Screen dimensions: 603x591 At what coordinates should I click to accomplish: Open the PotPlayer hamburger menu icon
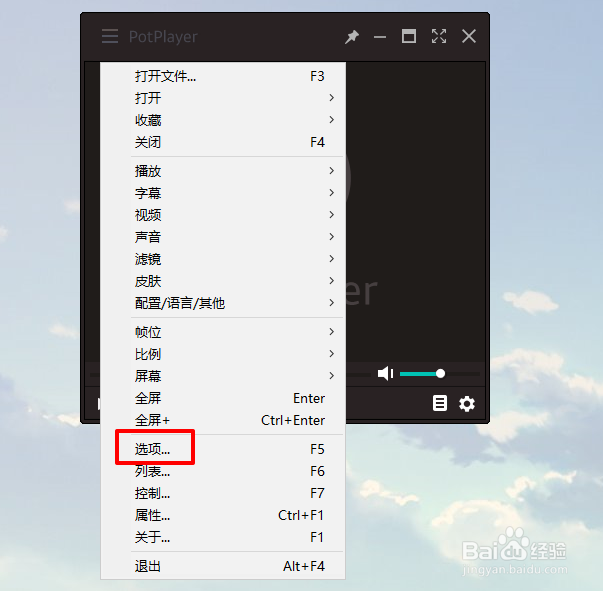[110, 36]
